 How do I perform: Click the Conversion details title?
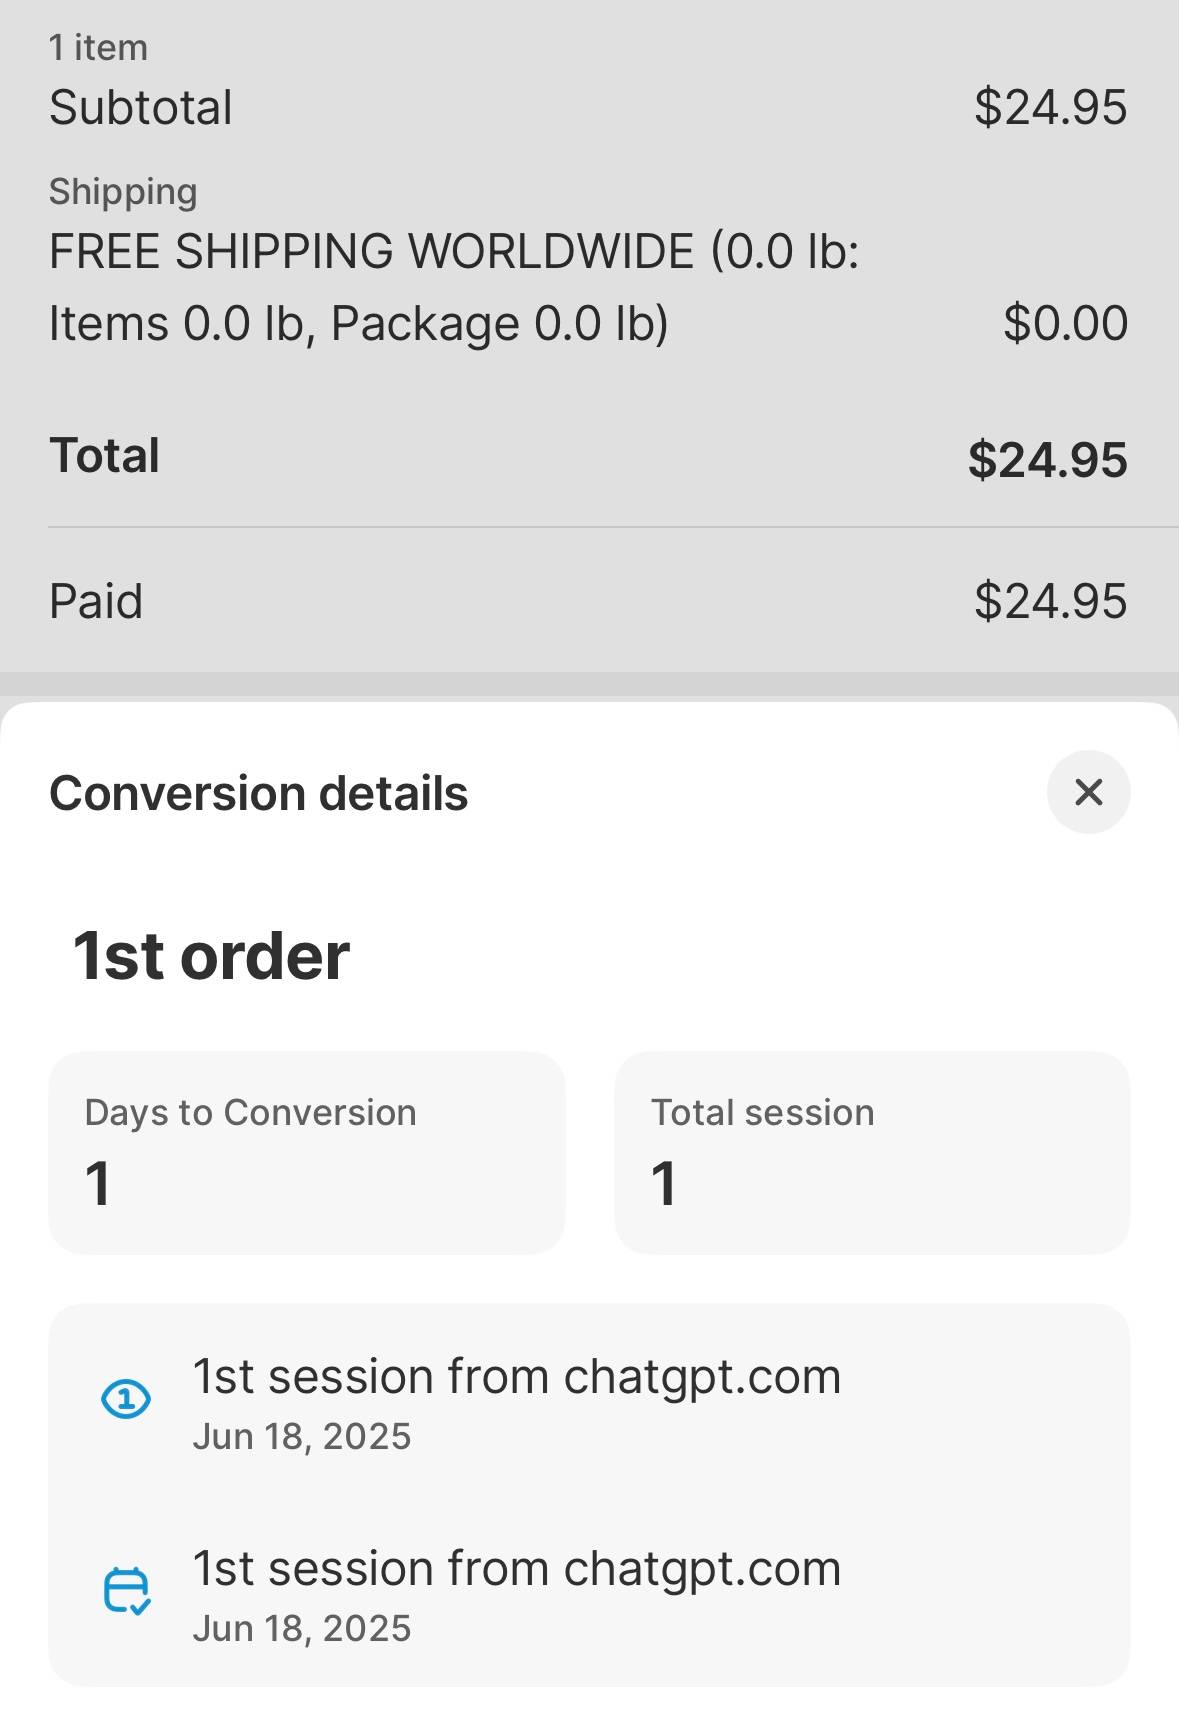(258, 792)
